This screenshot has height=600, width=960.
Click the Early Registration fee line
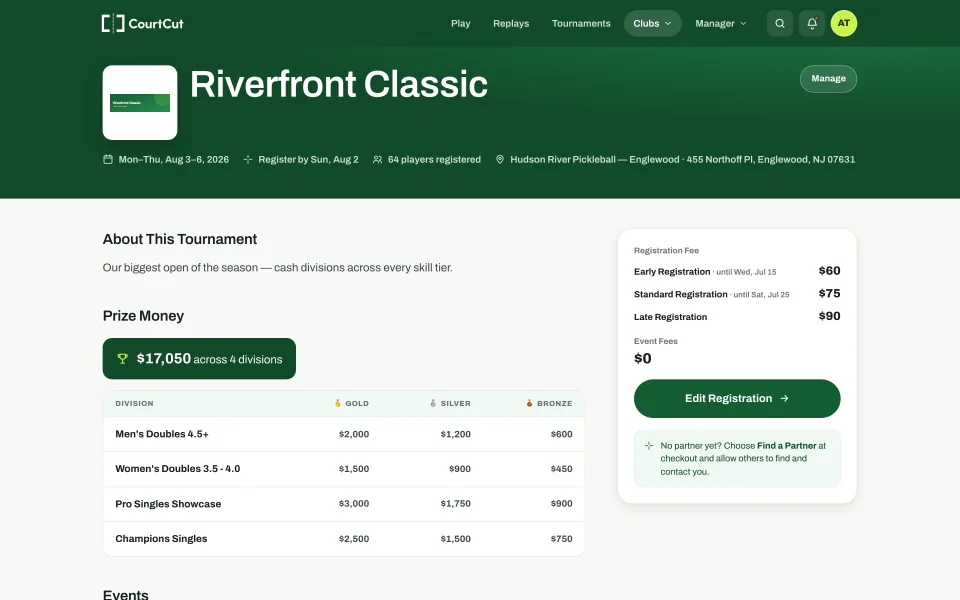(737, 271)
